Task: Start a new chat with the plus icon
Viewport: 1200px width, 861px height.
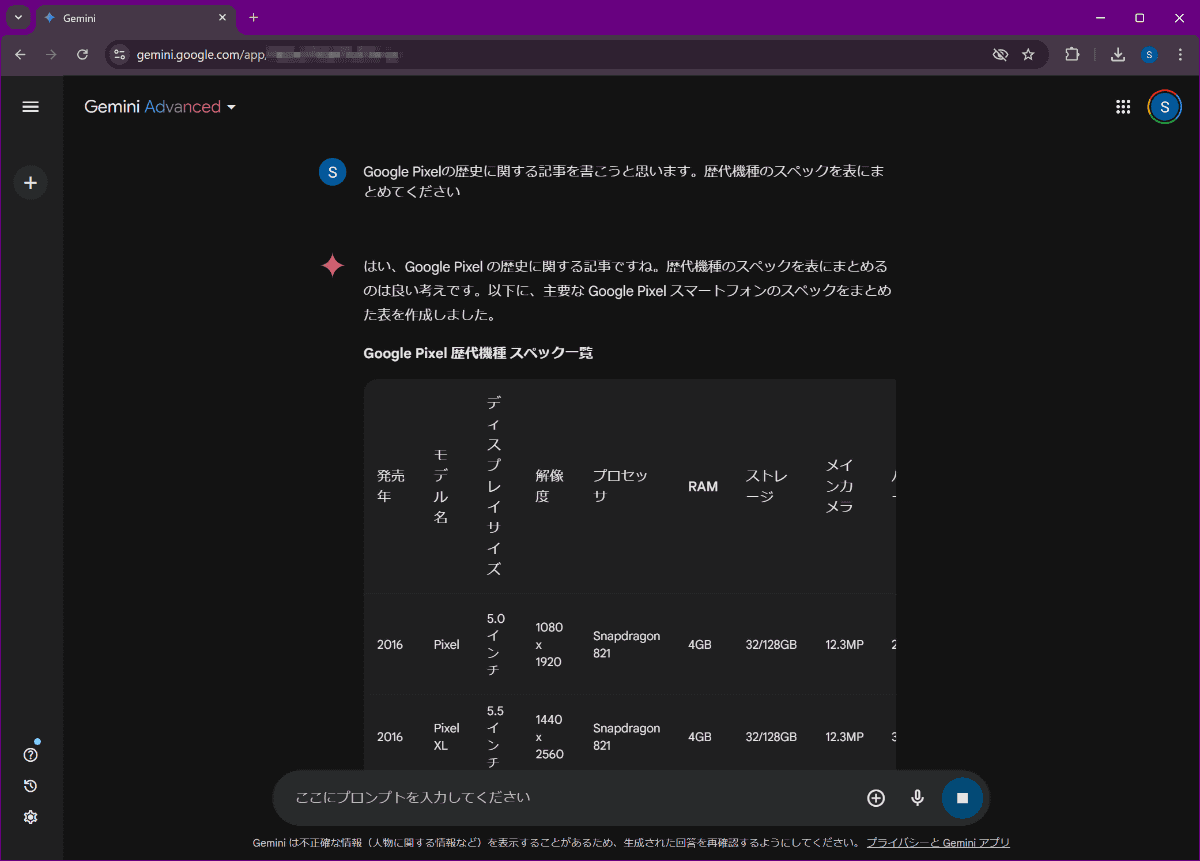Action: coord(30,182)
